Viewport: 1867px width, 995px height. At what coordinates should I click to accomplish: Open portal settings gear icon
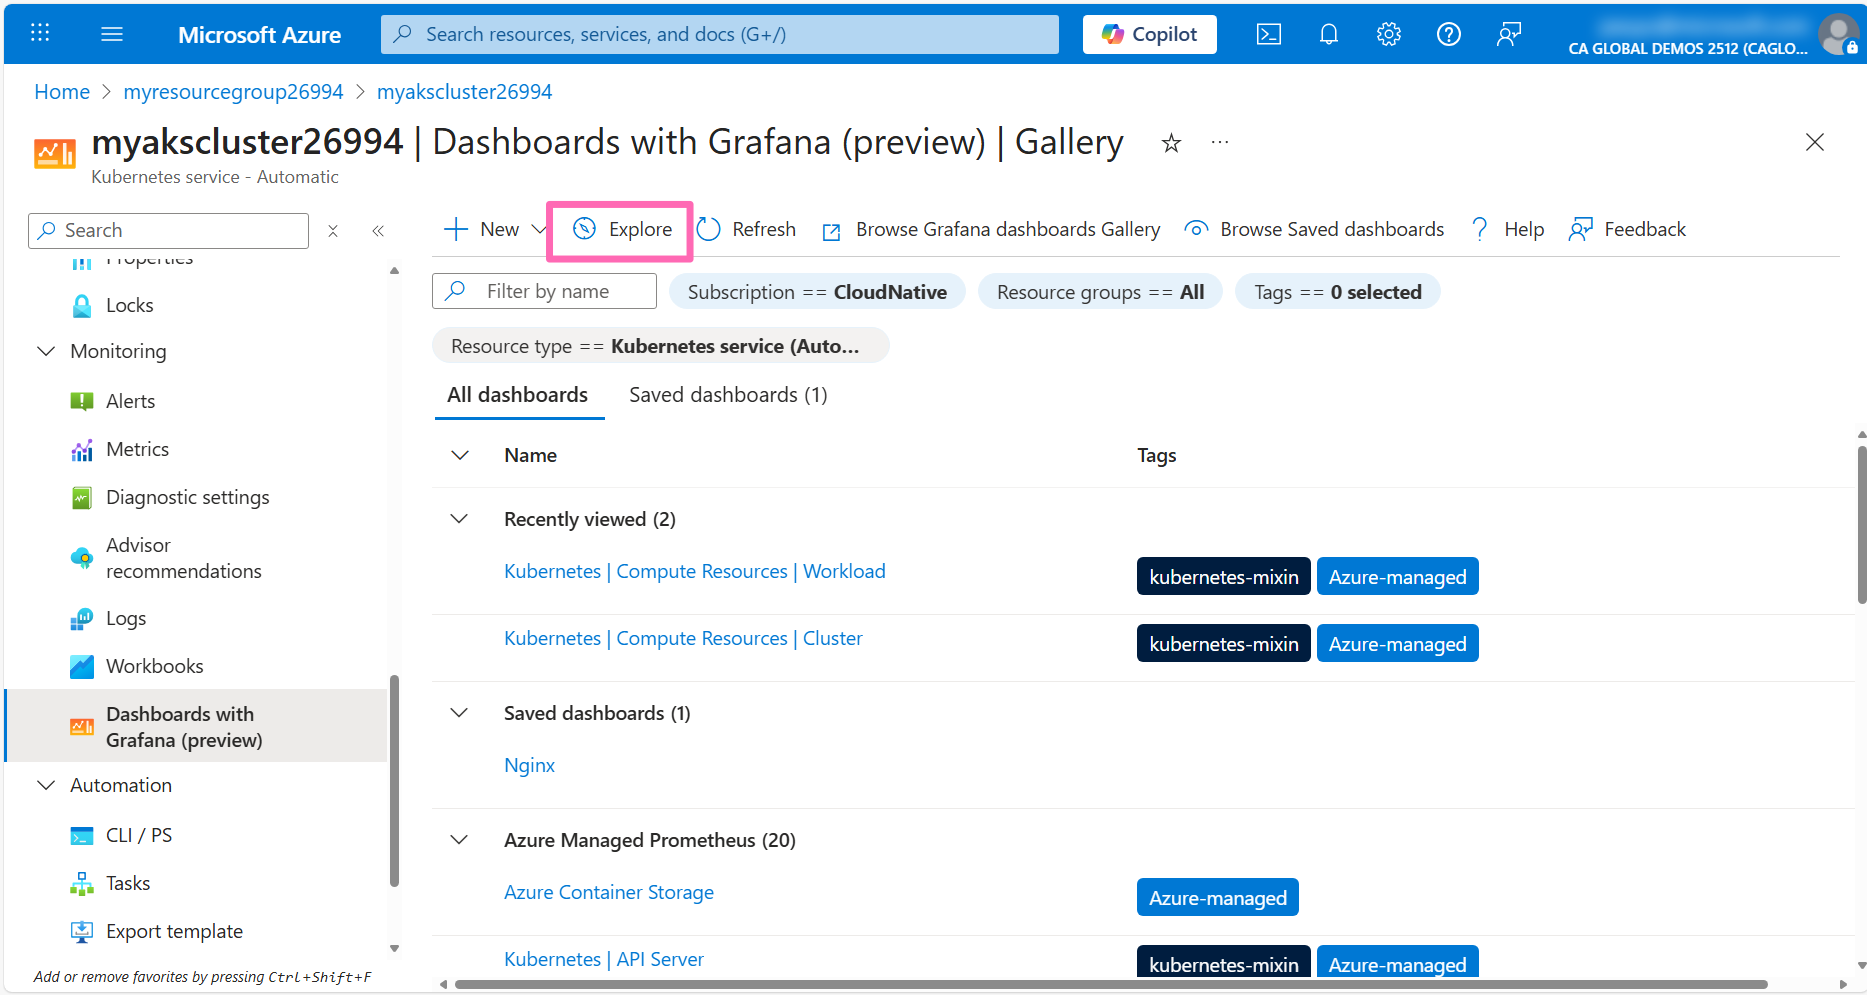click(1388, 34)
